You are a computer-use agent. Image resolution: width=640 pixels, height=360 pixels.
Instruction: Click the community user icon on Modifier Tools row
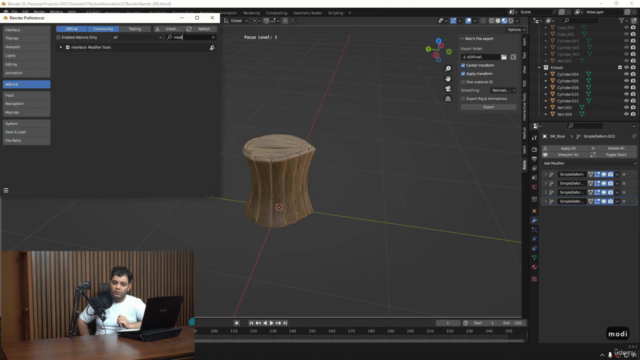coord(212,47)
